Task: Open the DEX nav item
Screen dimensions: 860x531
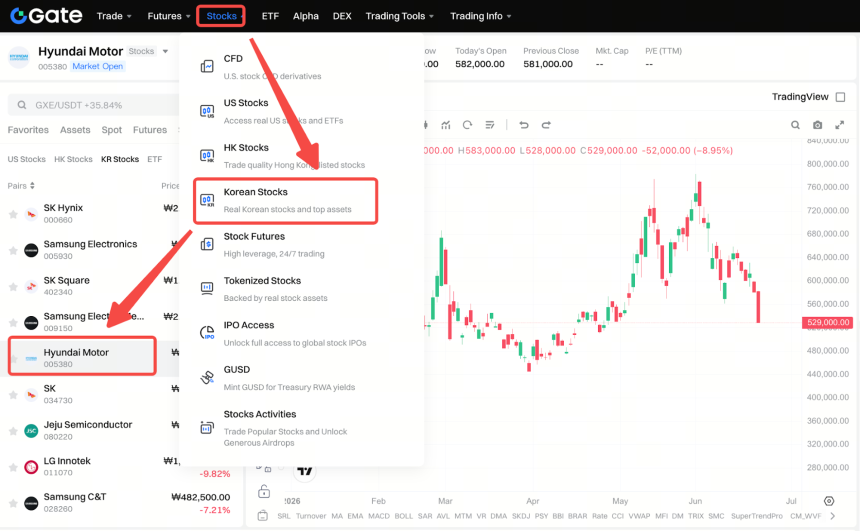Action: point(342,16)
